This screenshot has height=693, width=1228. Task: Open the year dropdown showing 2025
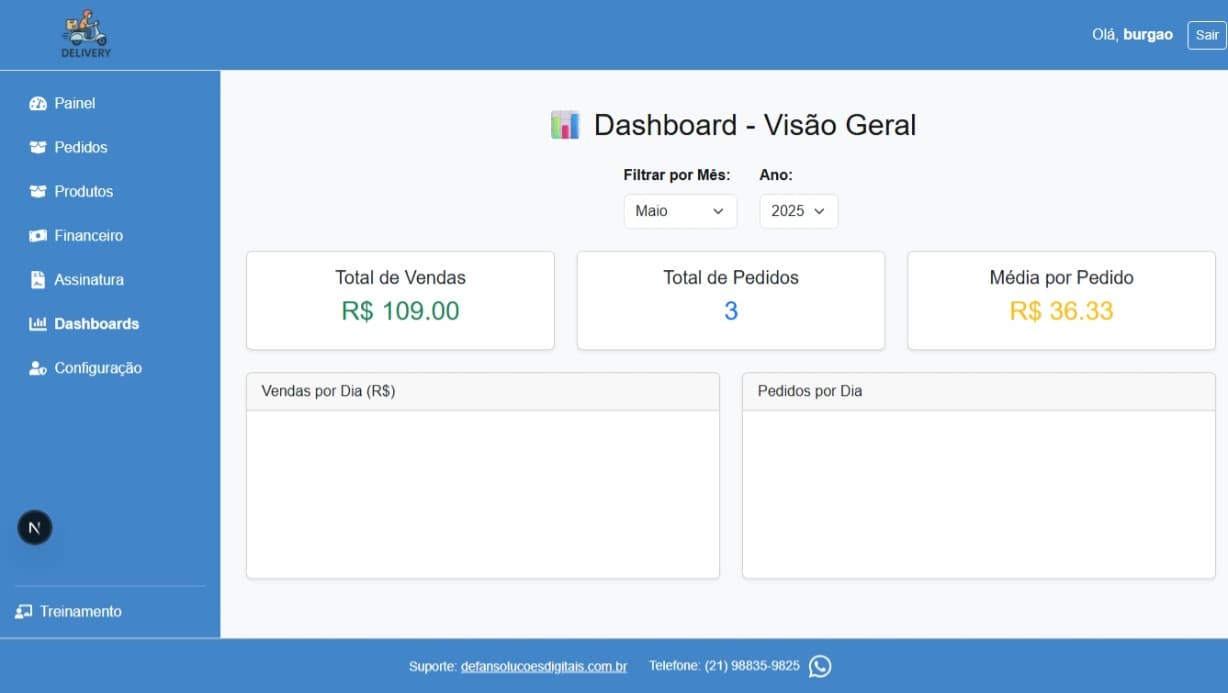798,211
